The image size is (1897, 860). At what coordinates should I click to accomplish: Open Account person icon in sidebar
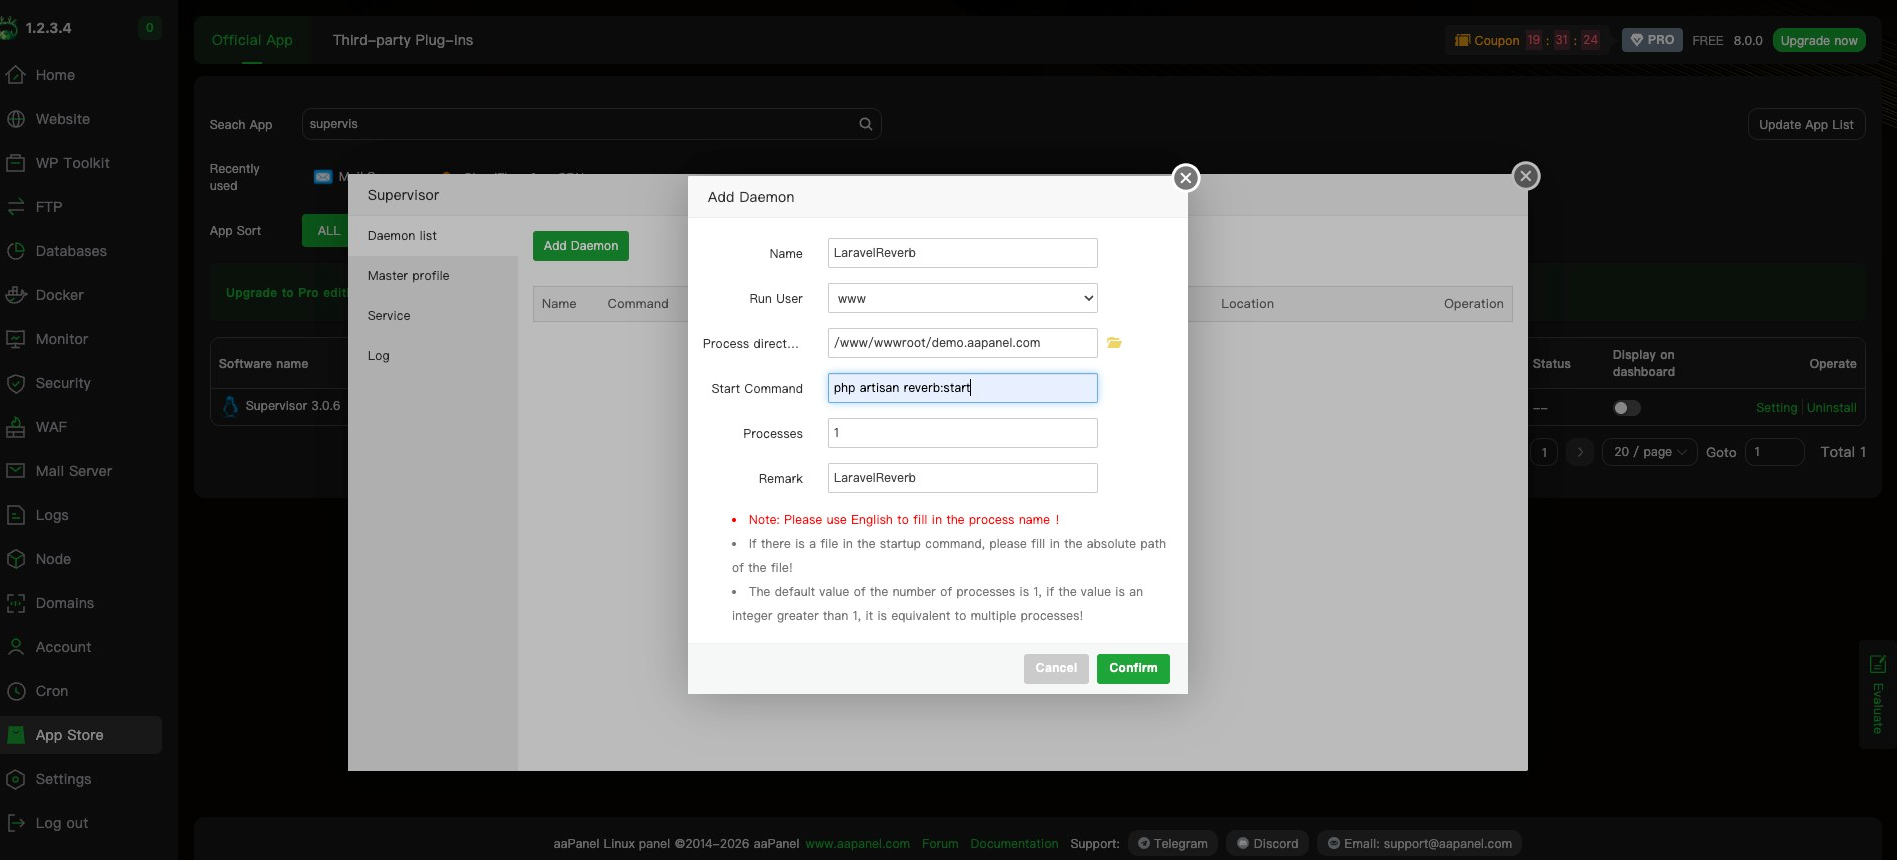(x=16, y=647)
